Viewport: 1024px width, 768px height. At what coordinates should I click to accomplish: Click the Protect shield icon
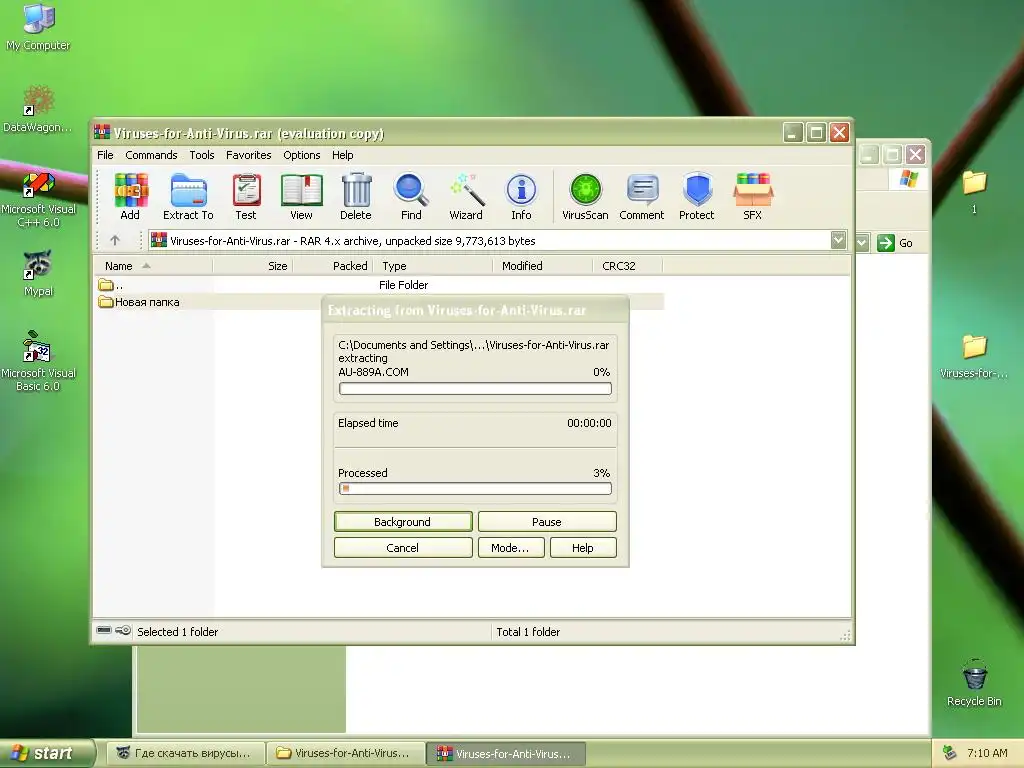point(697,196)
